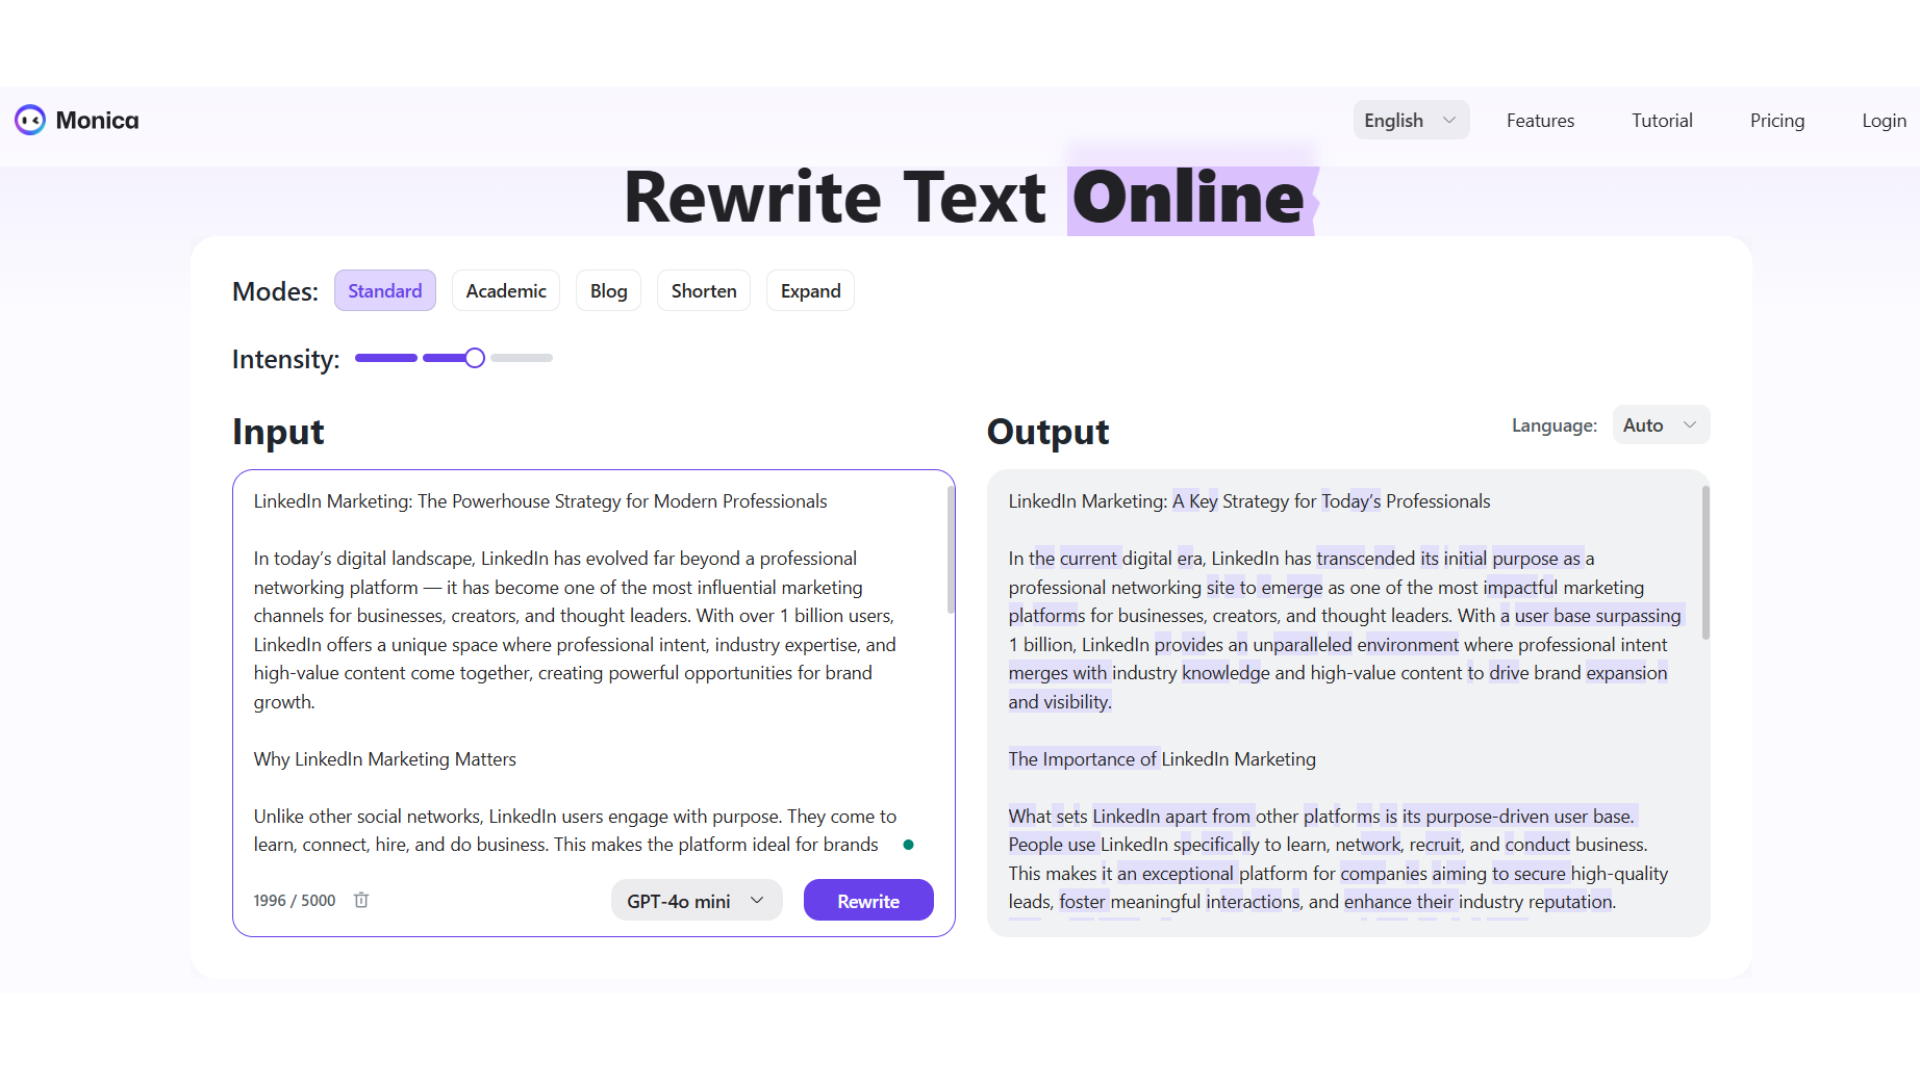Click the Intensity slider handle
The image size is (1920, 1080).
coord(475,358)
